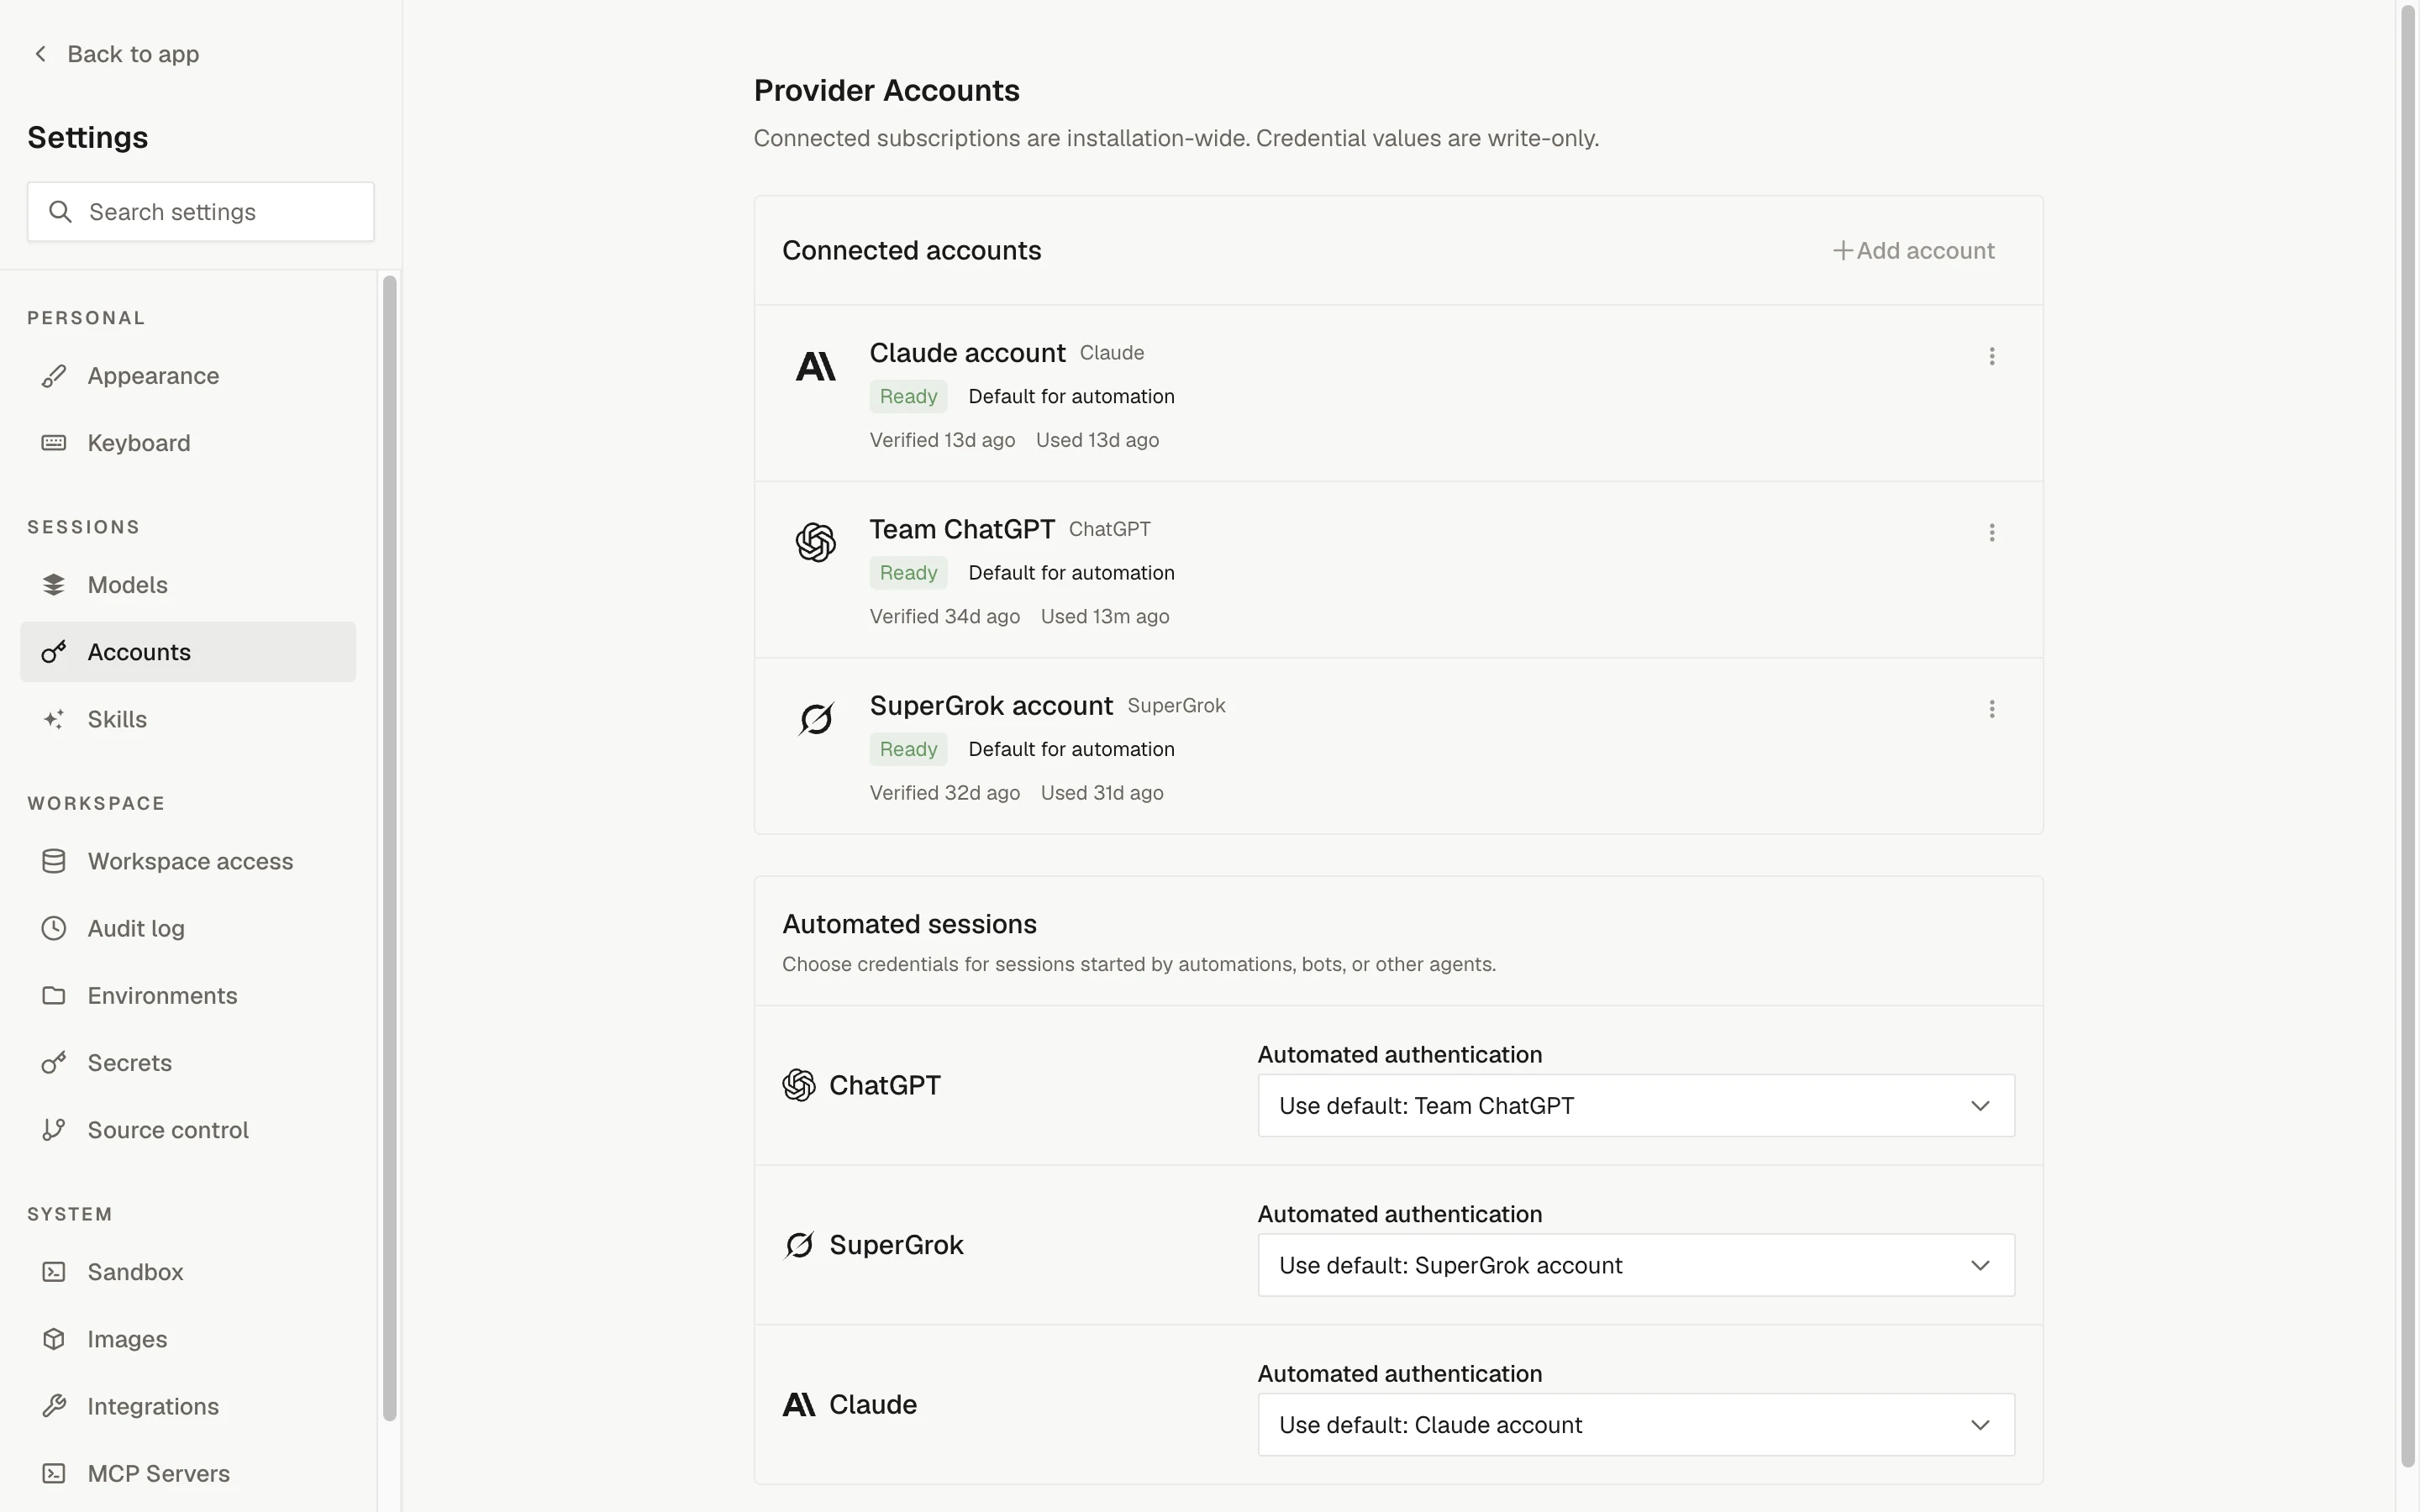
Task: Go to Appearance settings
Action: click(x=188, y=376)
